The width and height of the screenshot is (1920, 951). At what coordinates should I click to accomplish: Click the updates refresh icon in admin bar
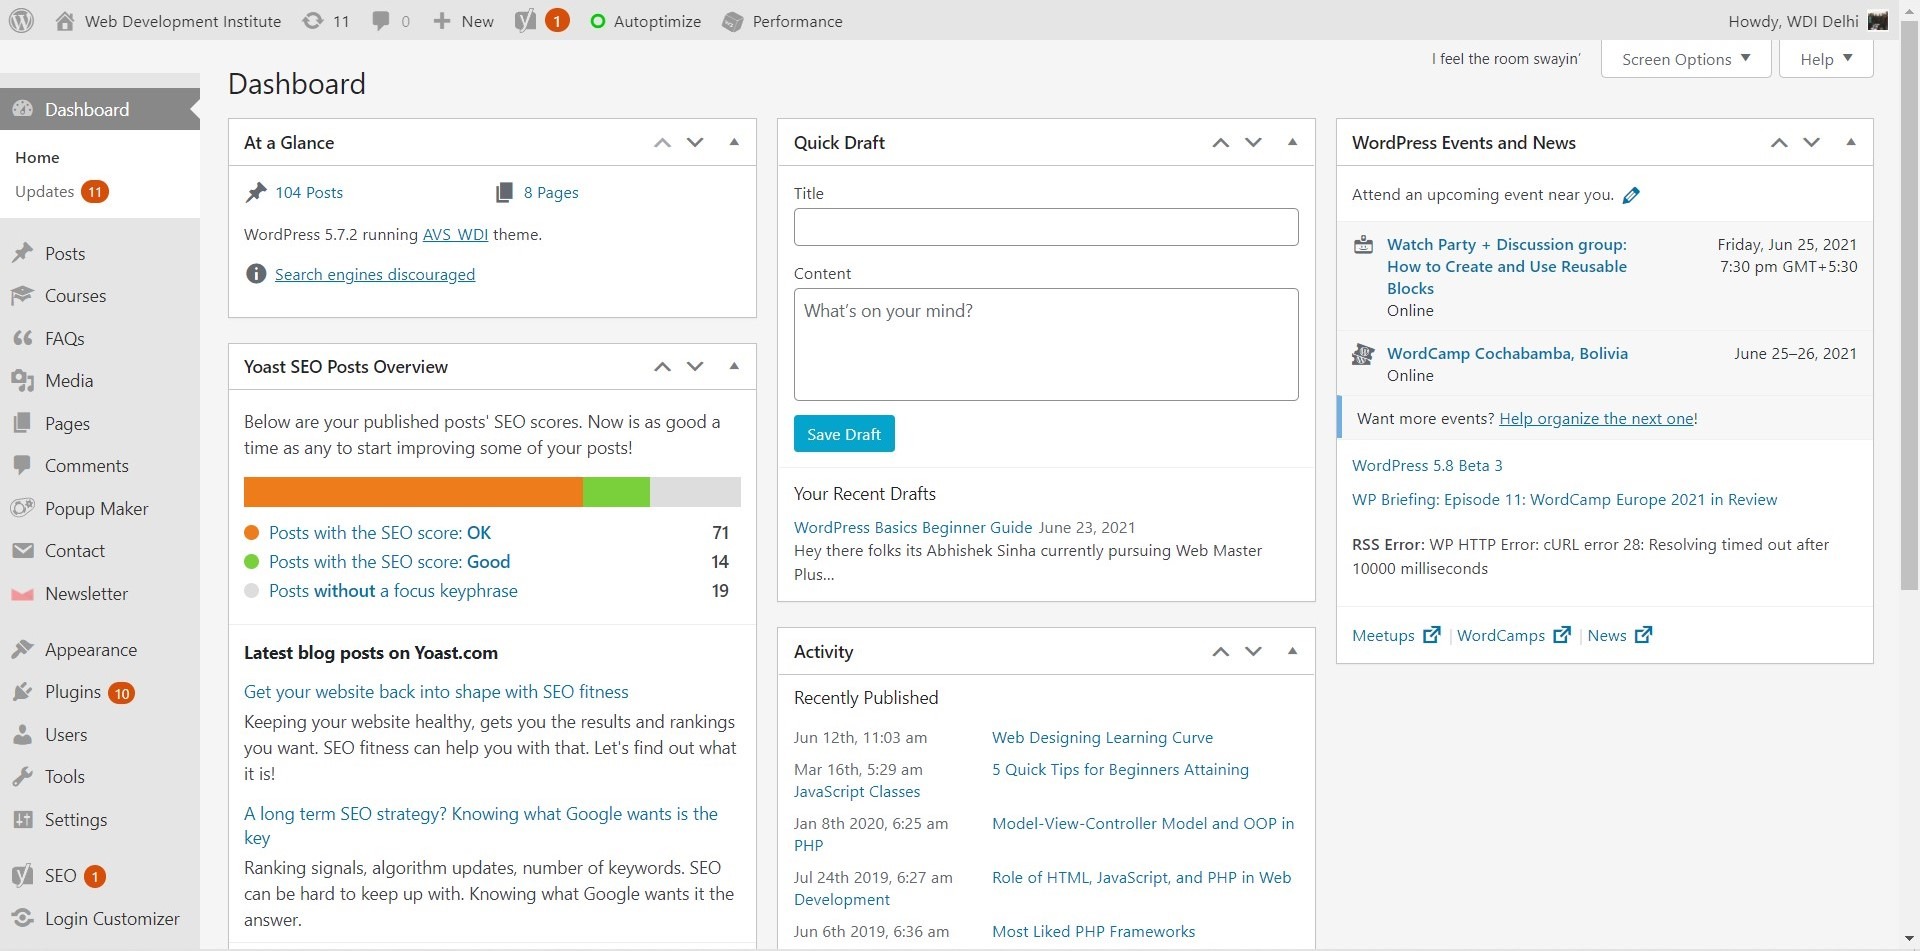pyautogui.click(x=313, y=21)
